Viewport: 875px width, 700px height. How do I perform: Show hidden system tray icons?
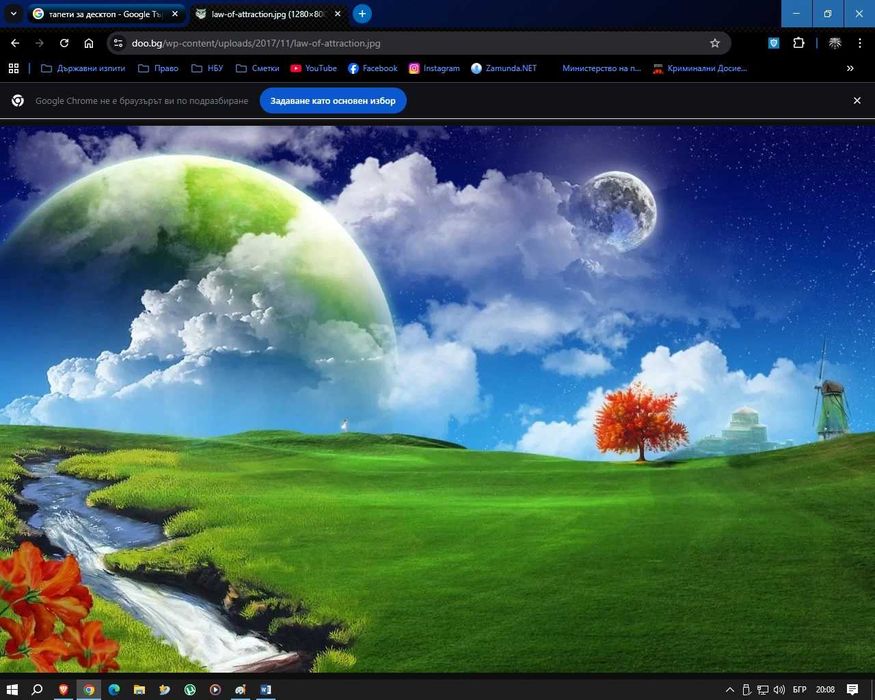point(729,690)
